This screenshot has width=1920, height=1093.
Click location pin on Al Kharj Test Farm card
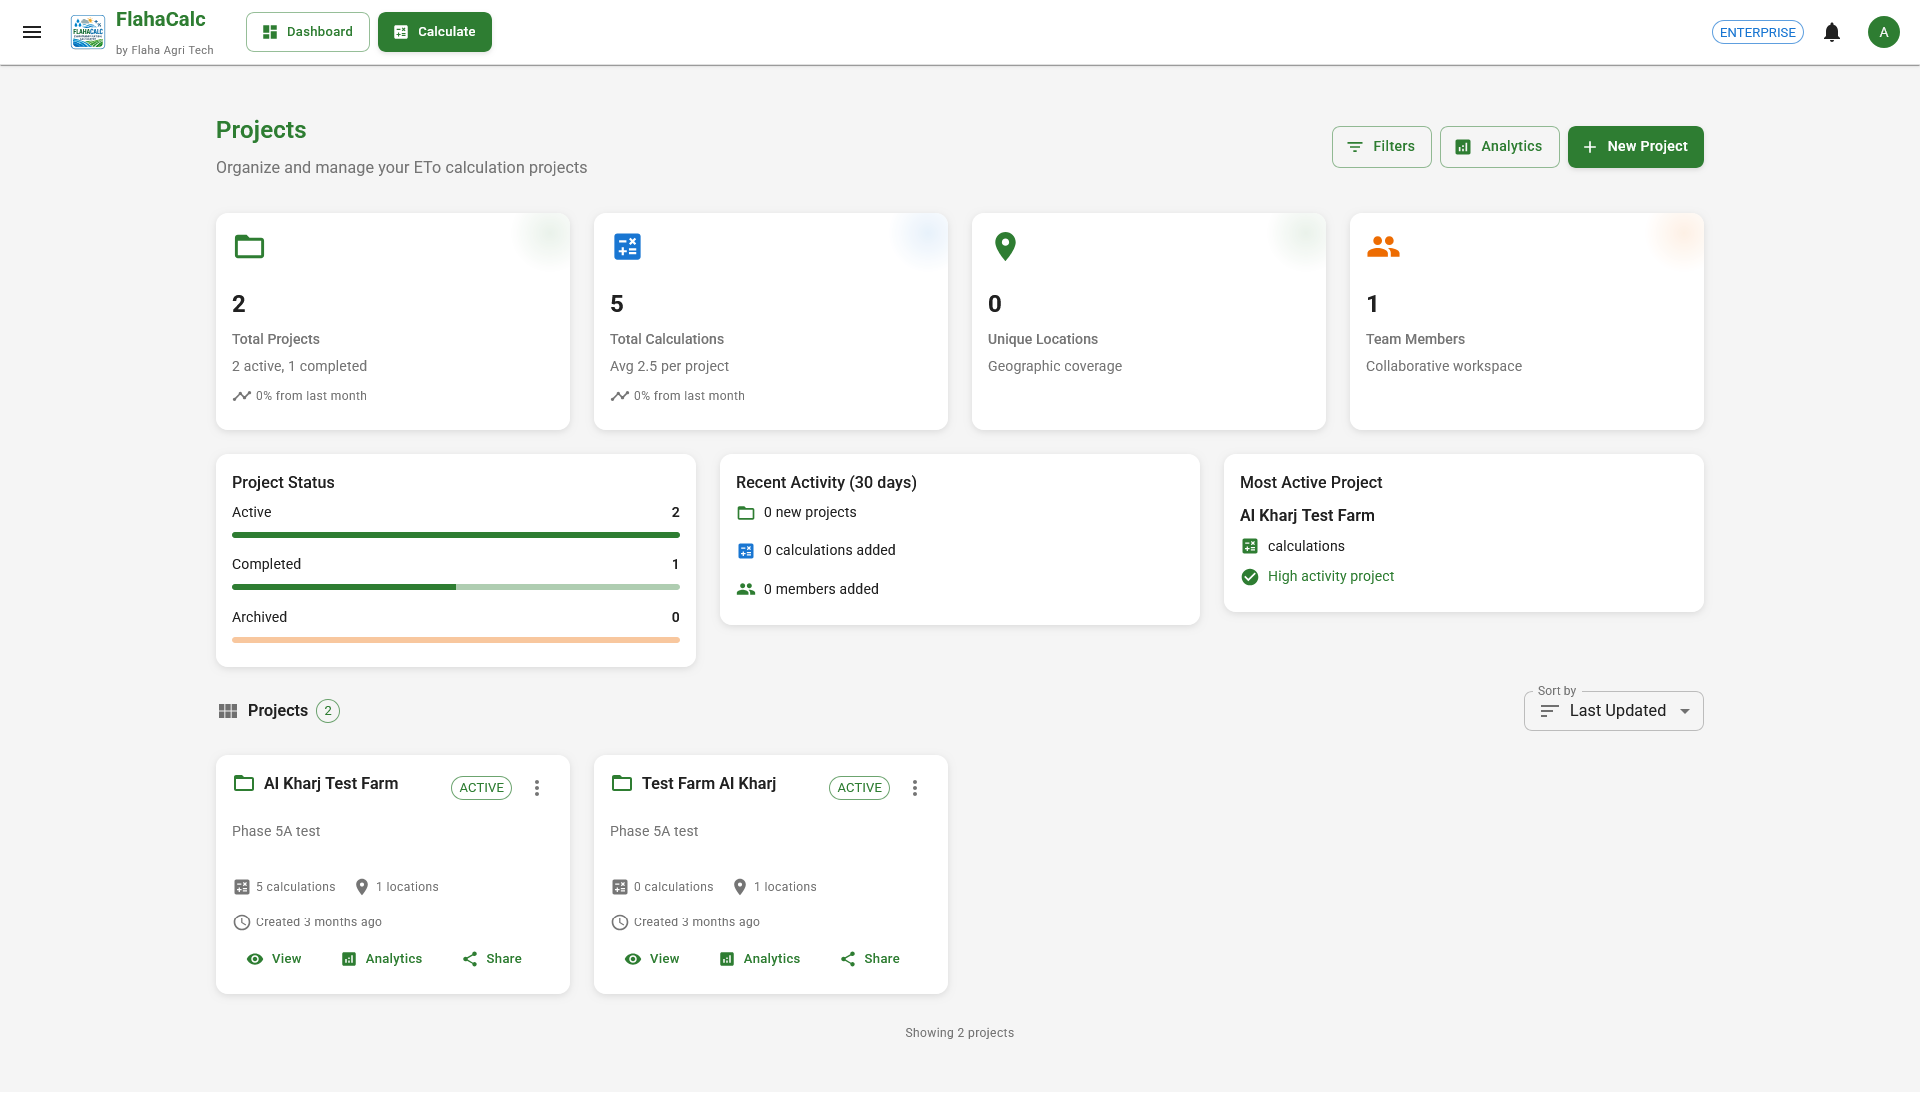pyautogui.click(x=362, y=887)
